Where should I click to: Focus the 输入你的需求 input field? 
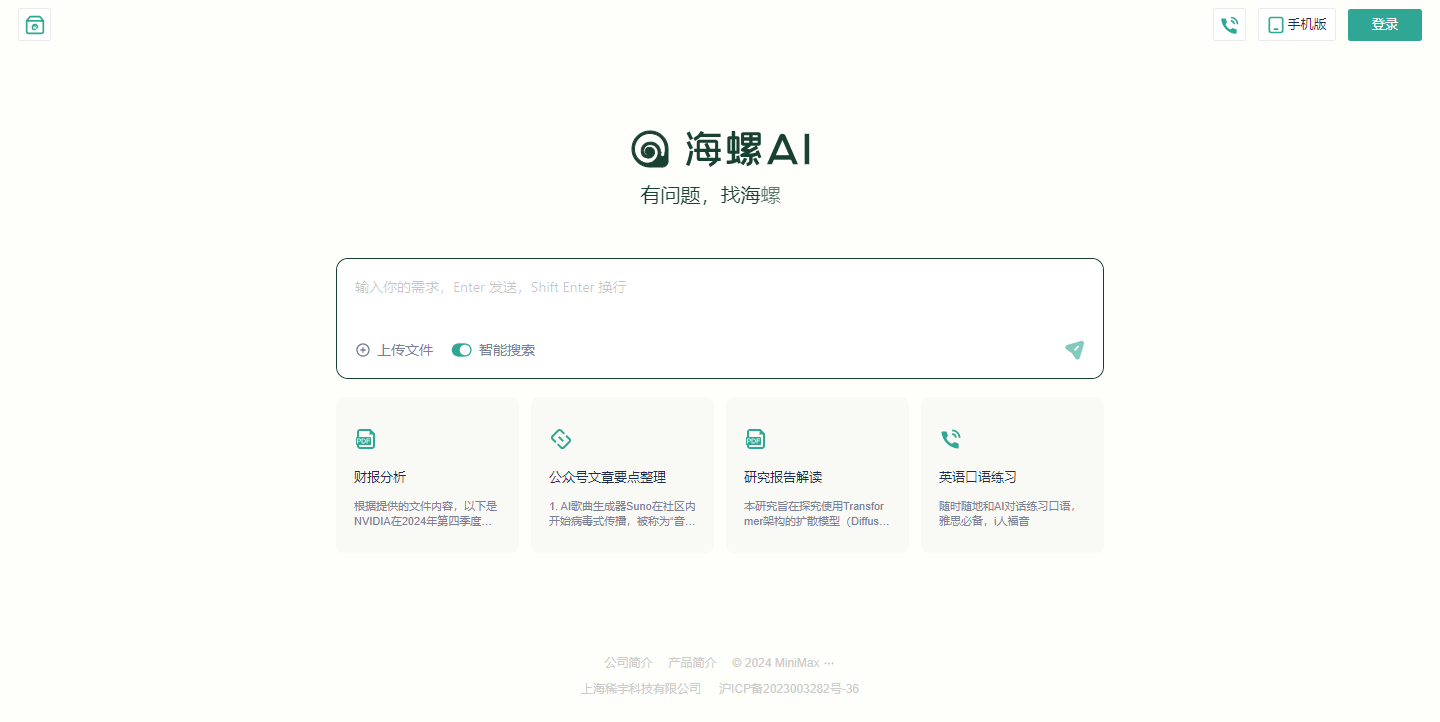tap(720, 288)
